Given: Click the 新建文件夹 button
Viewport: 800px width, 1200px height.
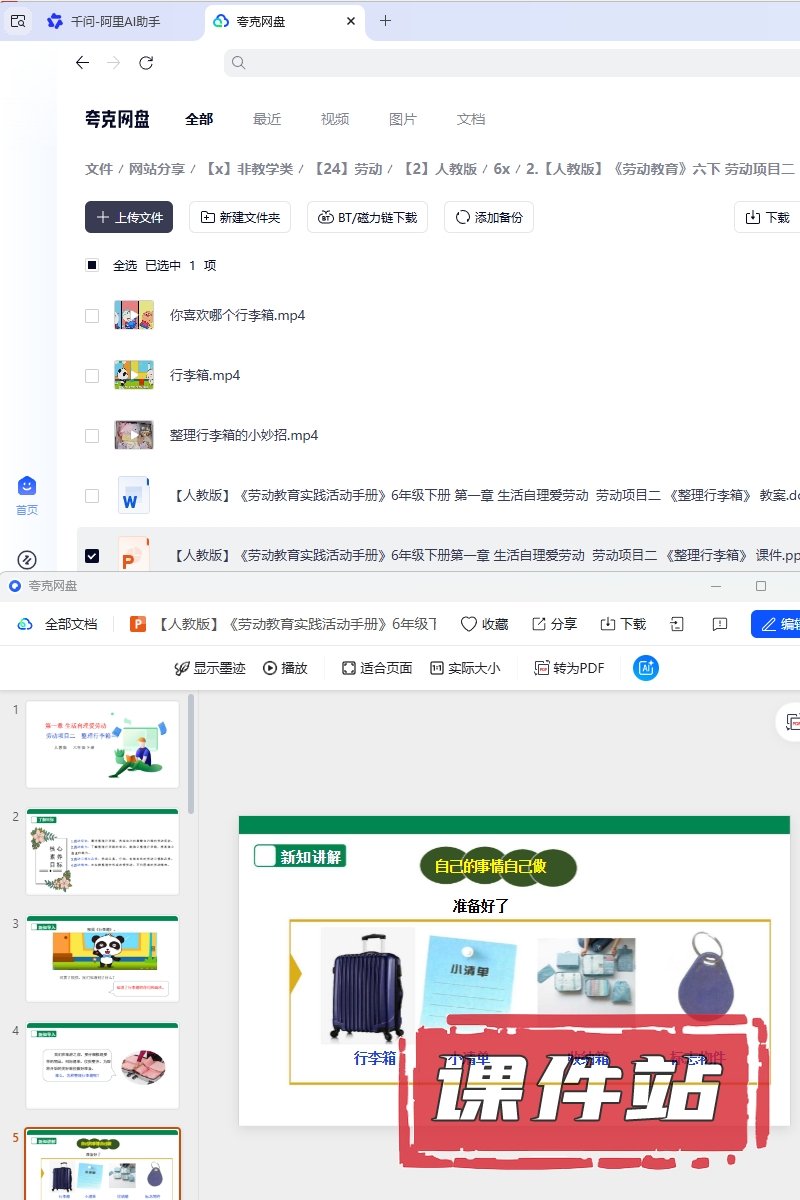Looking at the screenshot, I should [x=240, y=217].
